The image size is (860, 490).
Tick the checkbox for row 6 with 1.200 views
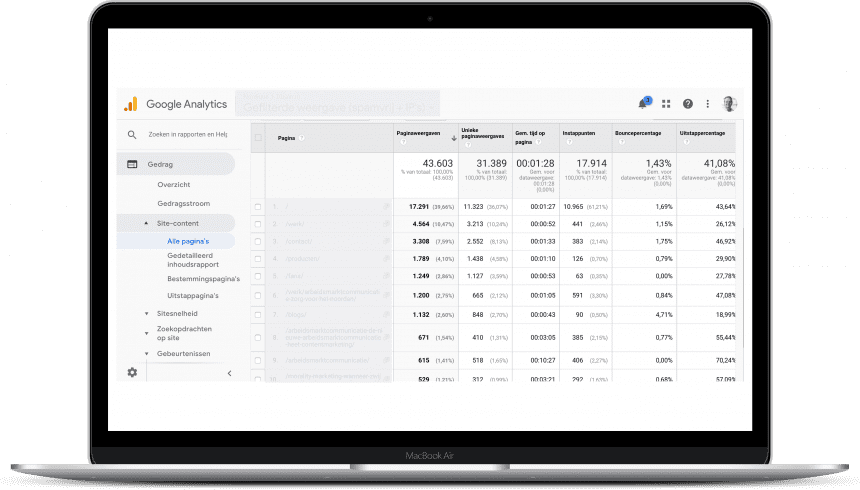point(258,296)
